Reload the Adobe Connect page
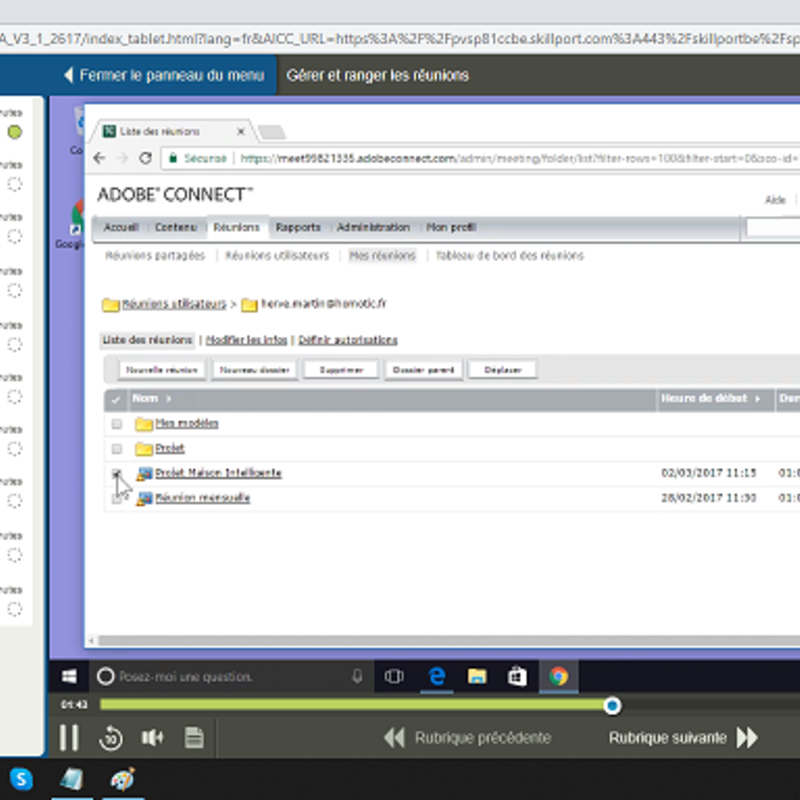The width and height of the screenshot is (800, 800). [145, 158]
